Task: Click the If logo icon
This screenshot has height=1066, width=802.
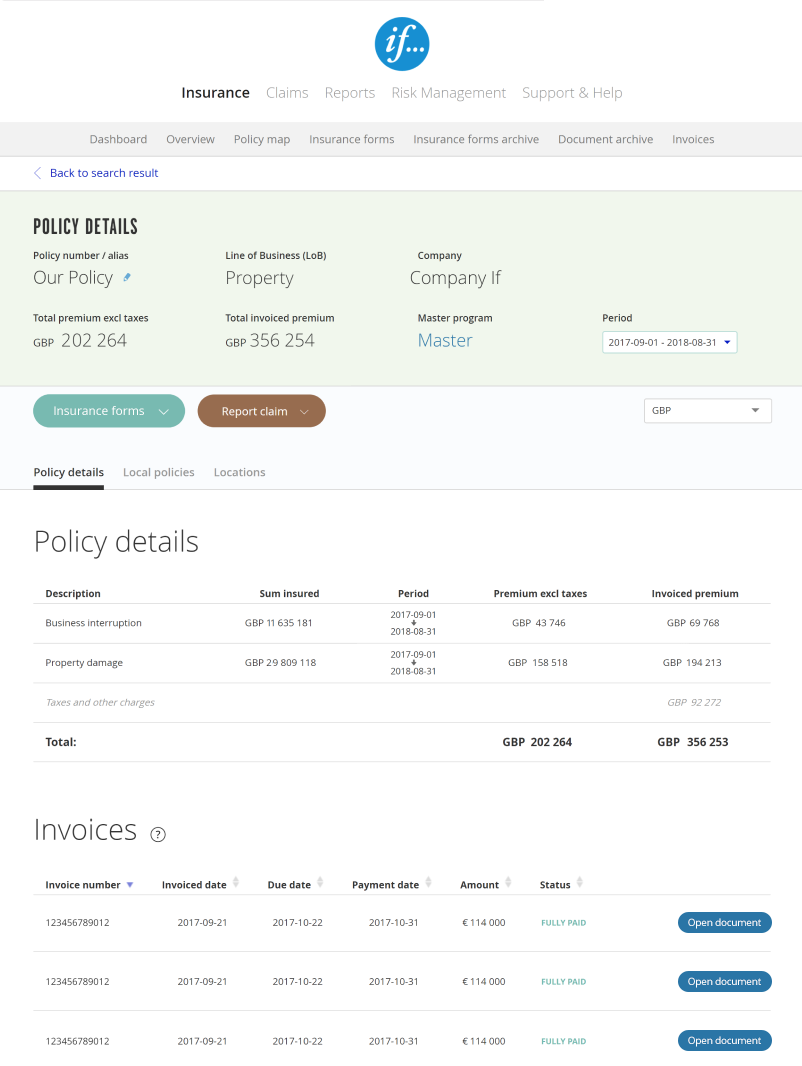Action: pyautogui.click(x=401, y=44)
